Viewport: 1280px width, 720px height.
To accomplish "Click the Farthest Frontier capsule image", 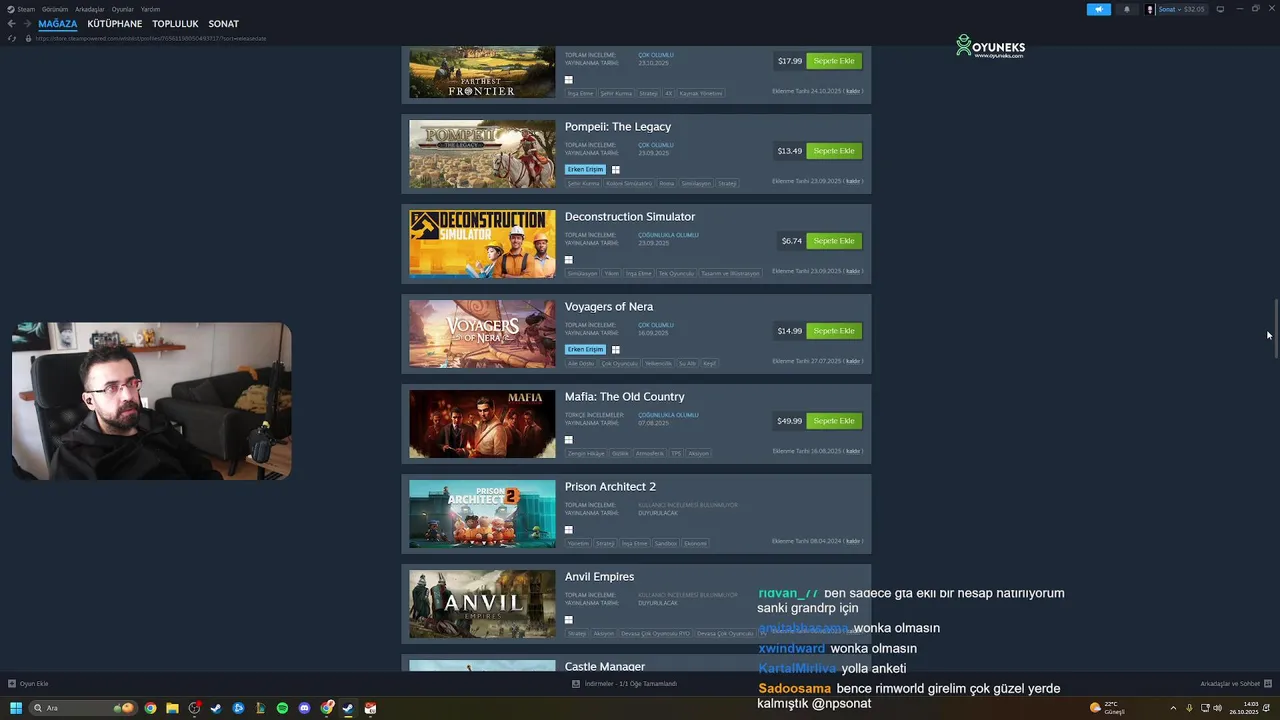I will pos(482,72).
